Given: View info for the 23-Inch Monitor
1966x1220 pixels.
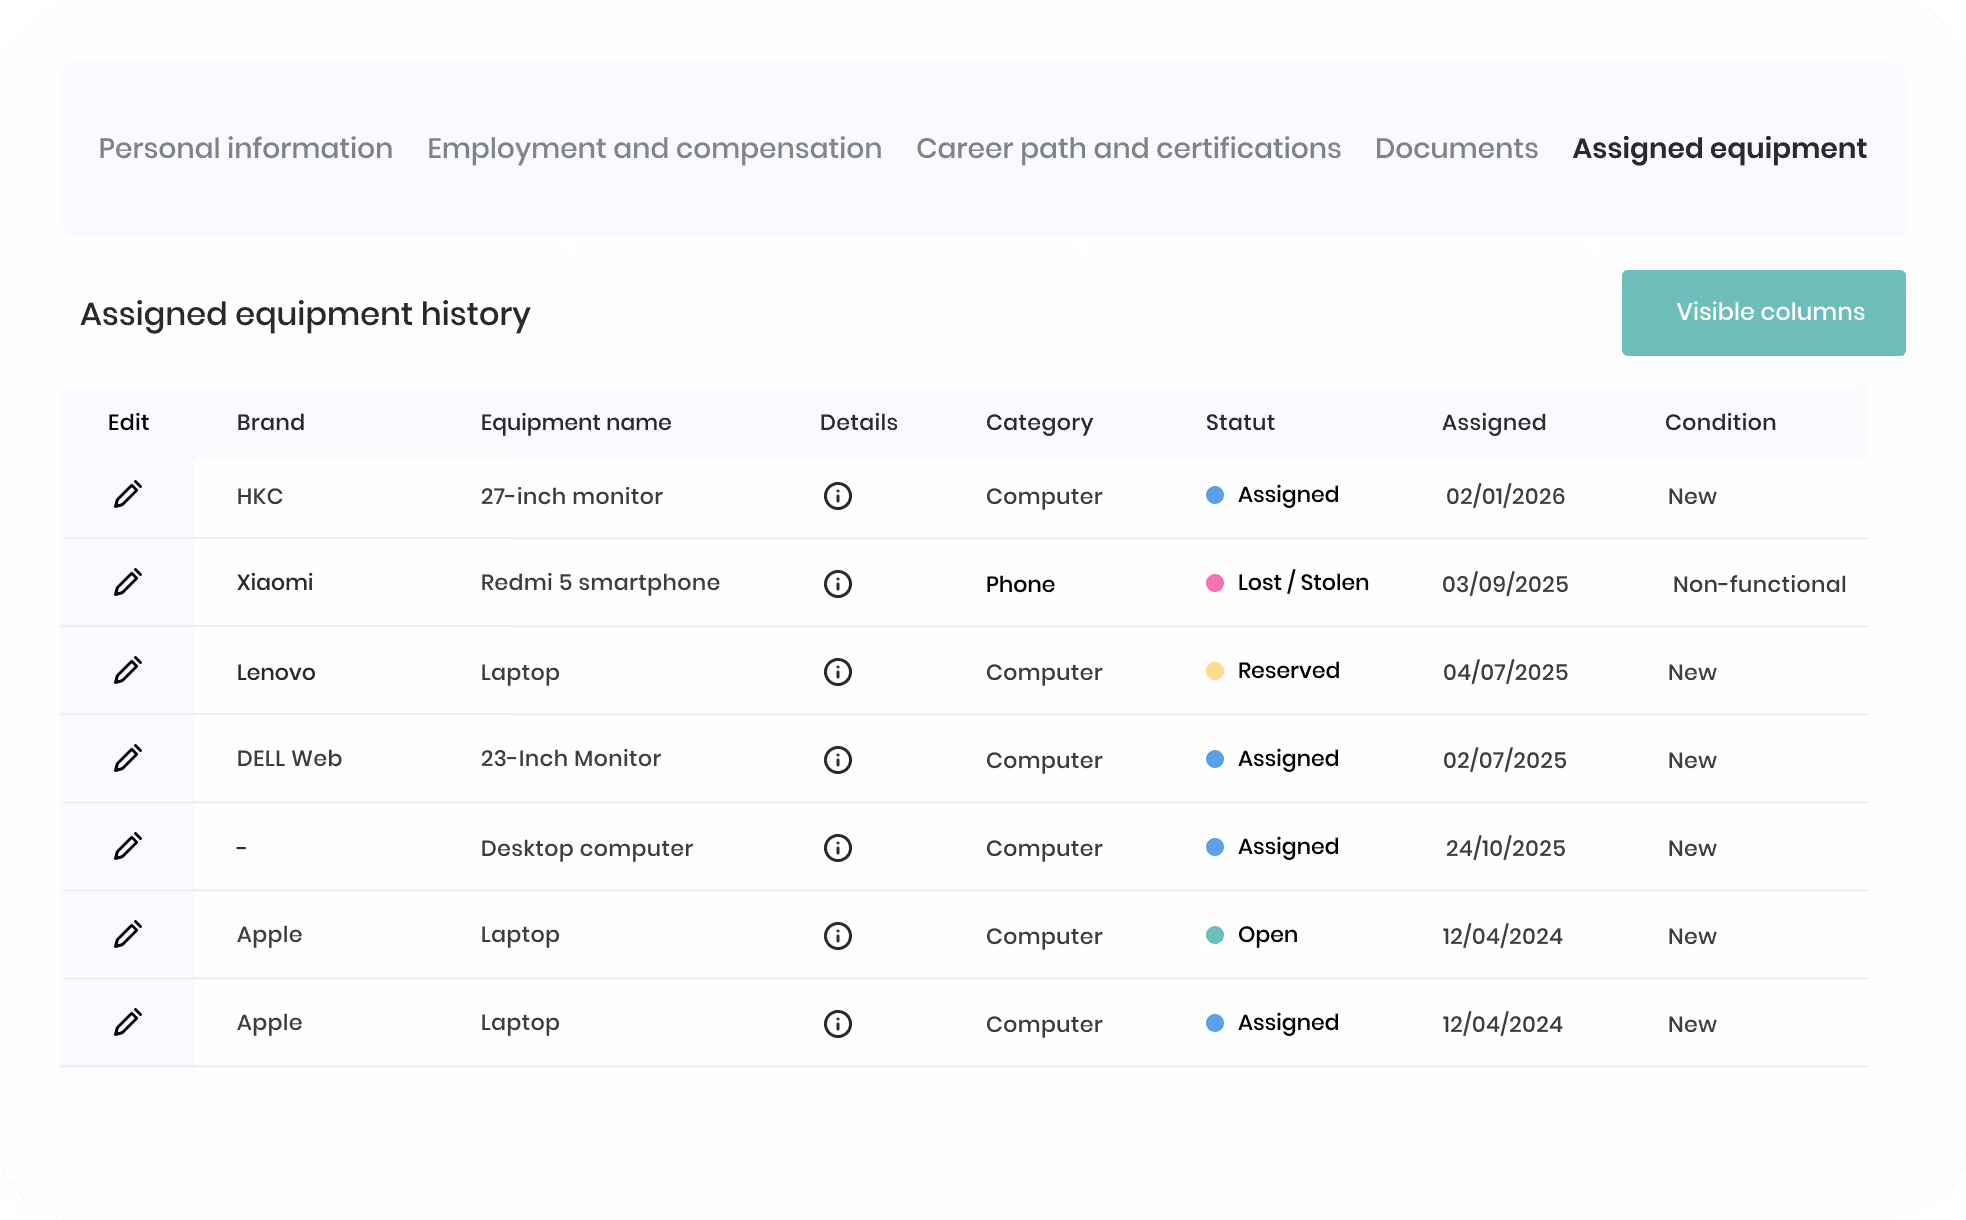Looking at the screenshot, I should pos(838,760).
